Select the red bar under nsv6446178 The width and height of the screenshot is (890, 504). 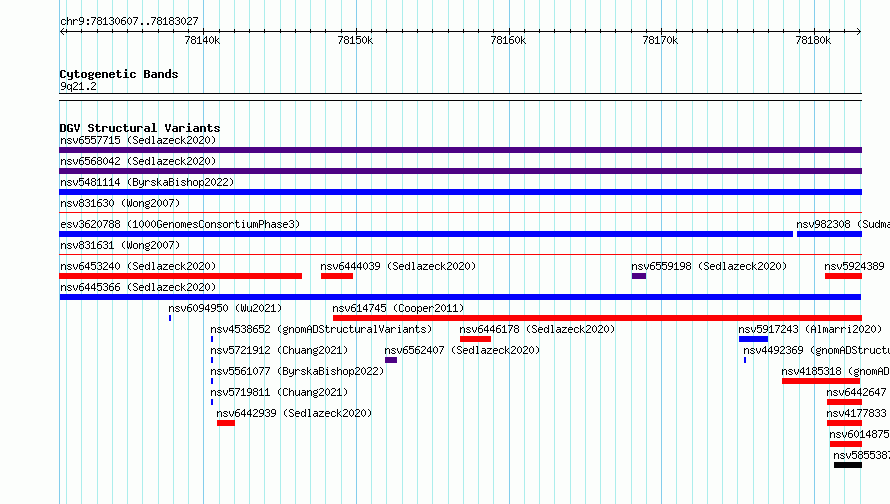click(475, 339)
